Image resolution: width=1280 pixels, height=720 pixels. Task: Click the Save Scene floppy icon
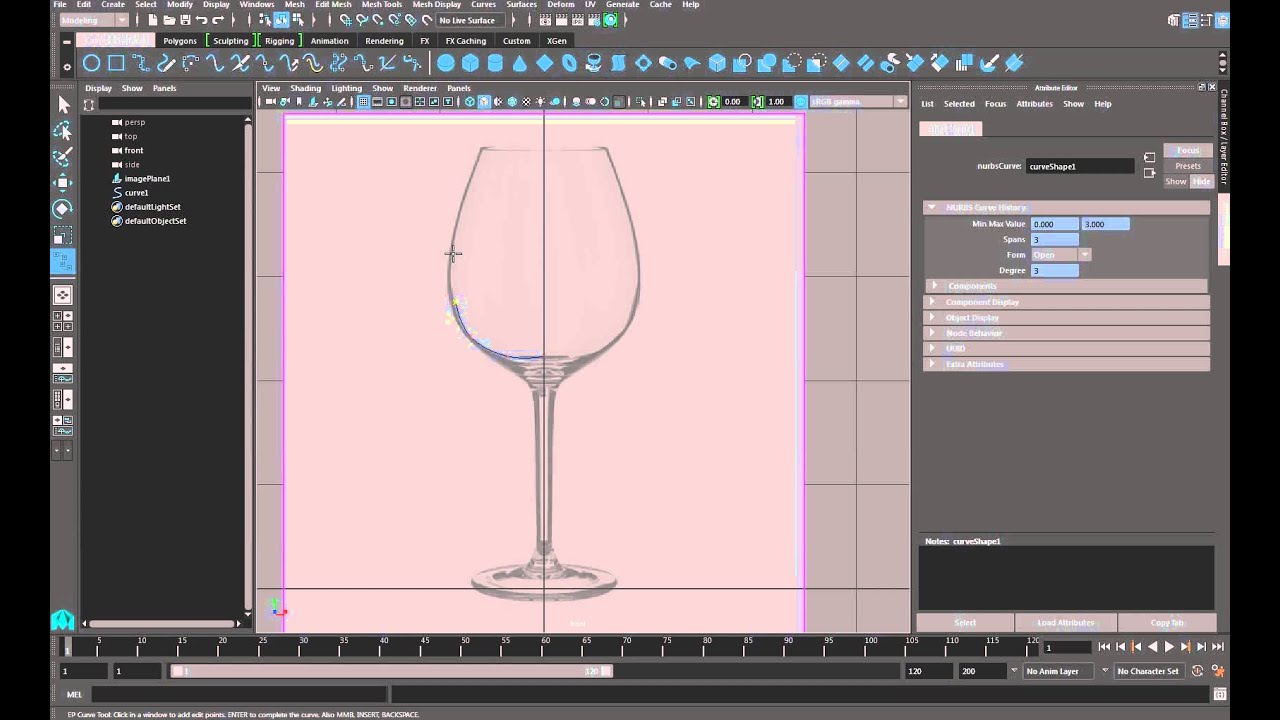point(185,20)
